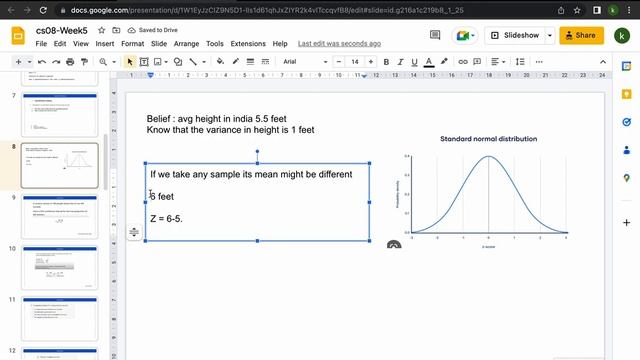
Task: Open Slideshow options dropdown arrow
Action: pyautogui.click(x=550, y=36)
